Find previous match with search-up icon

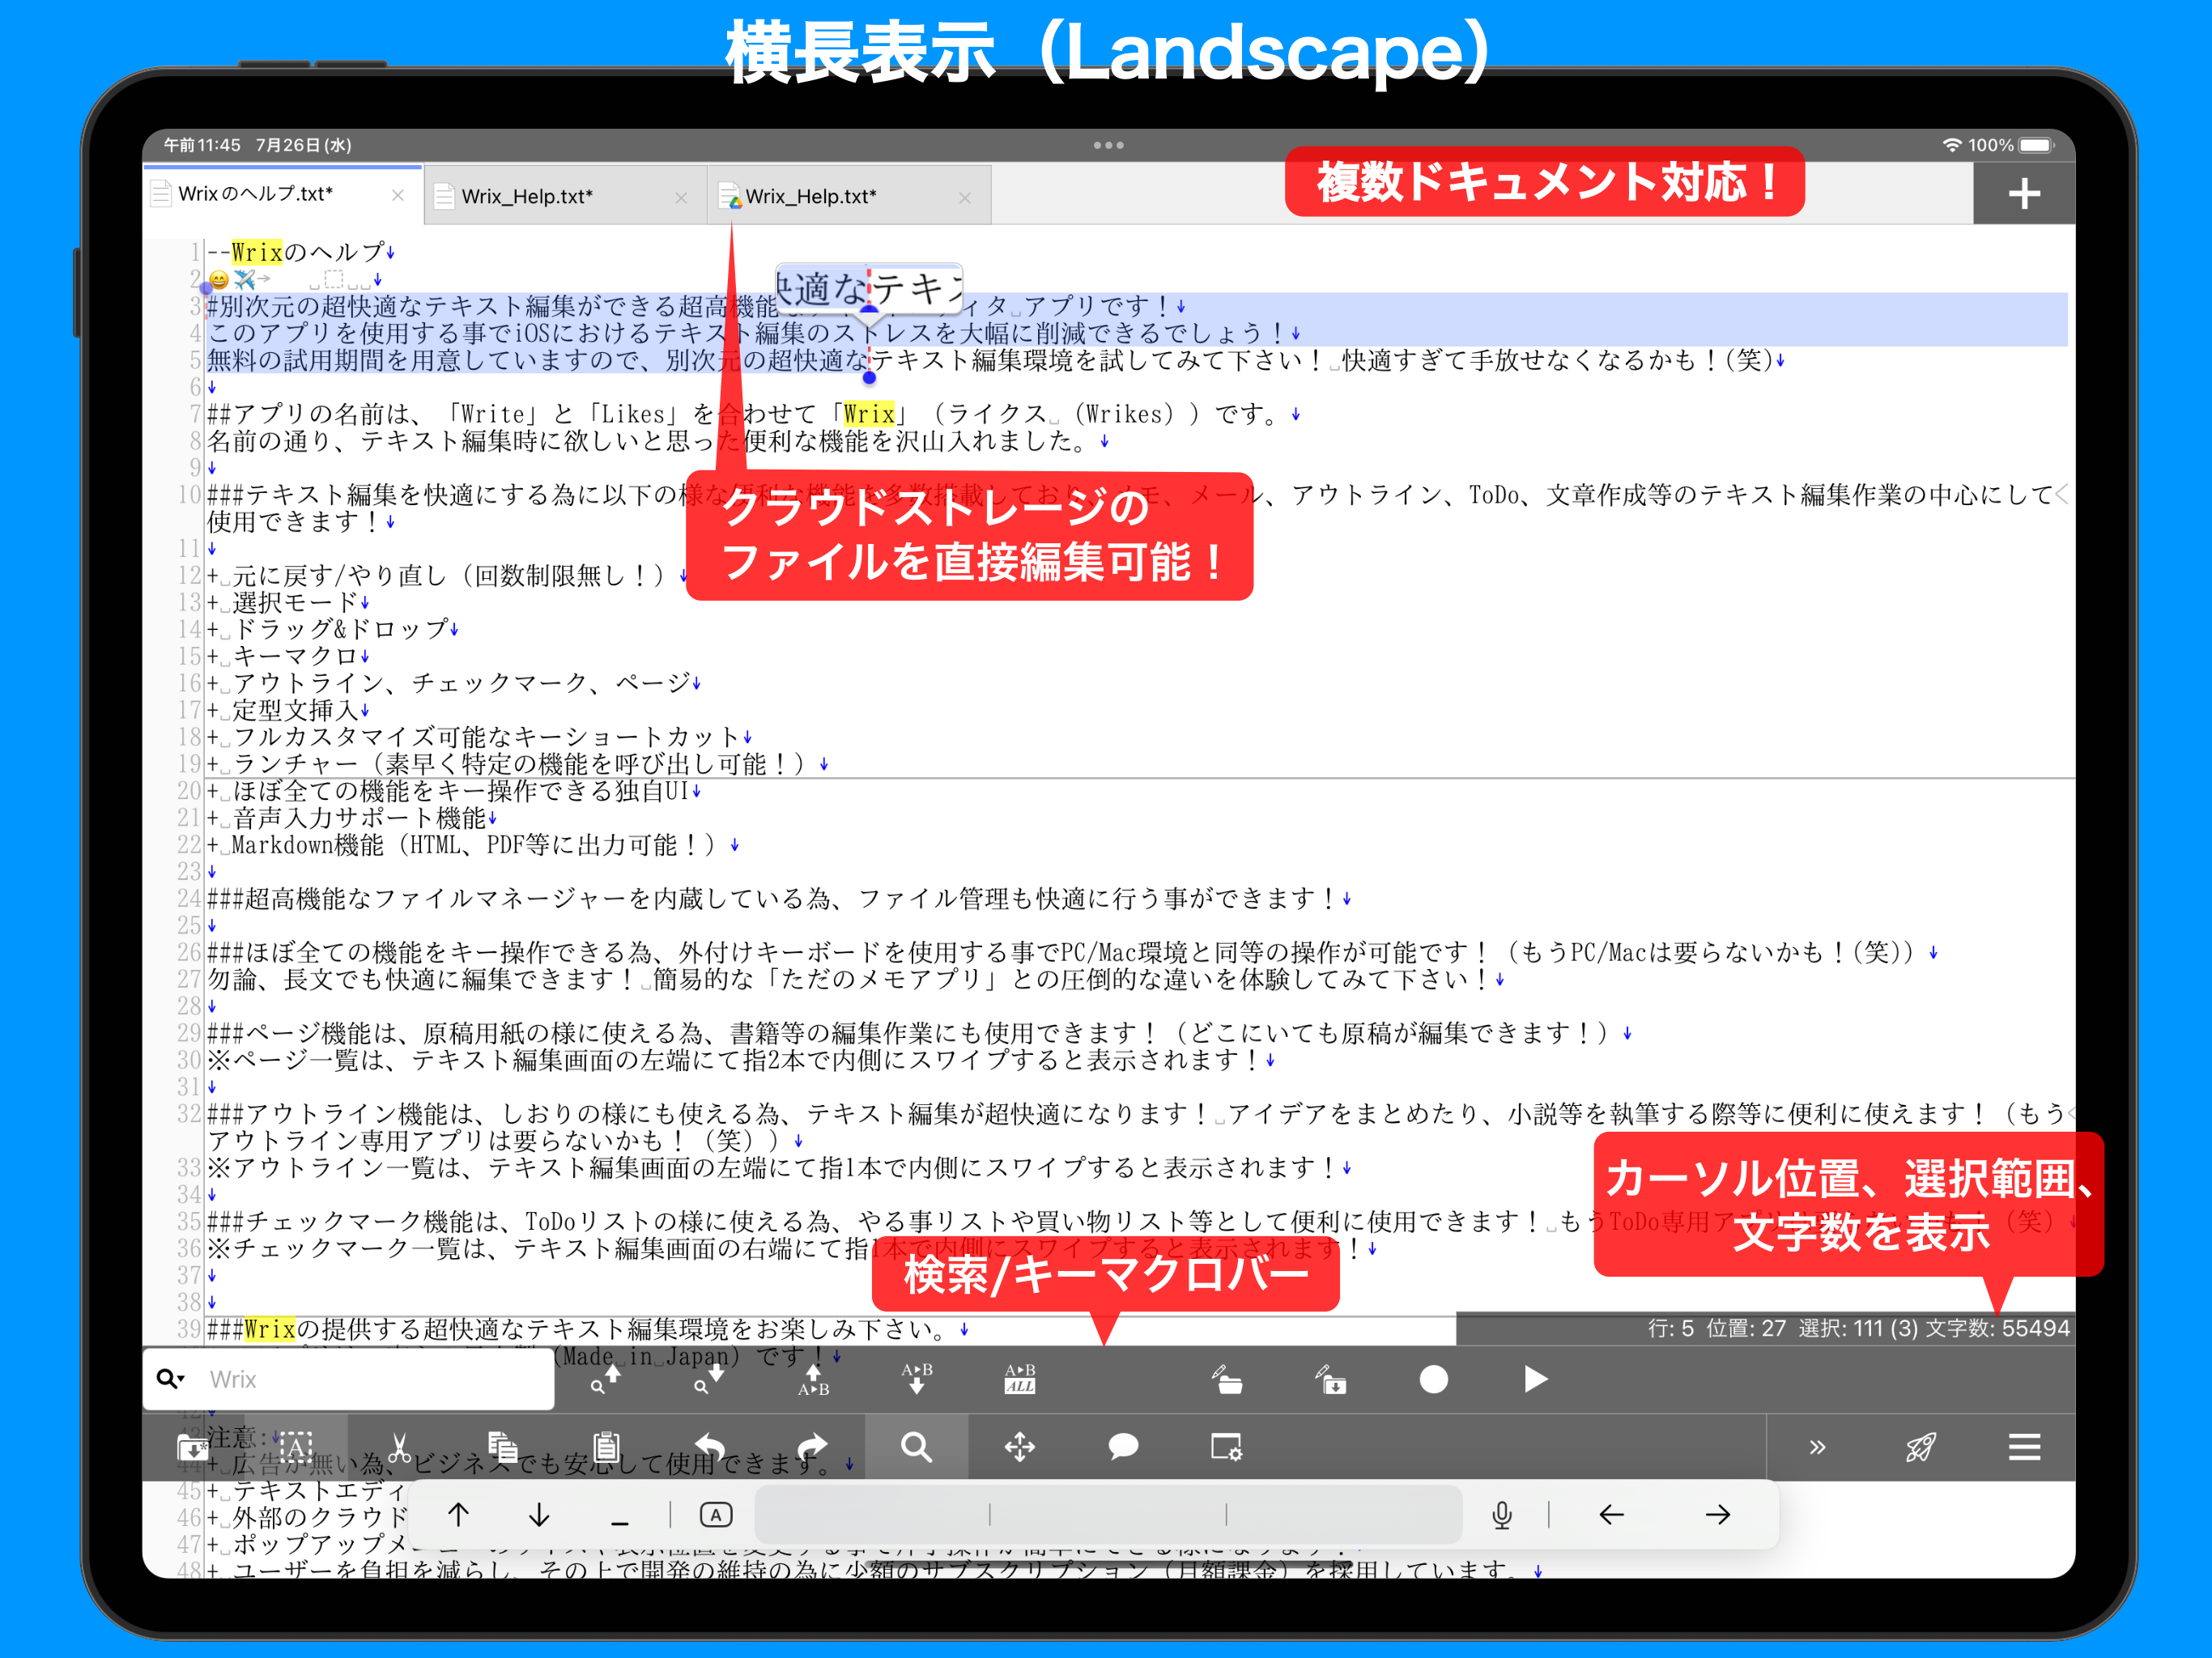(x=605, y=1379)
